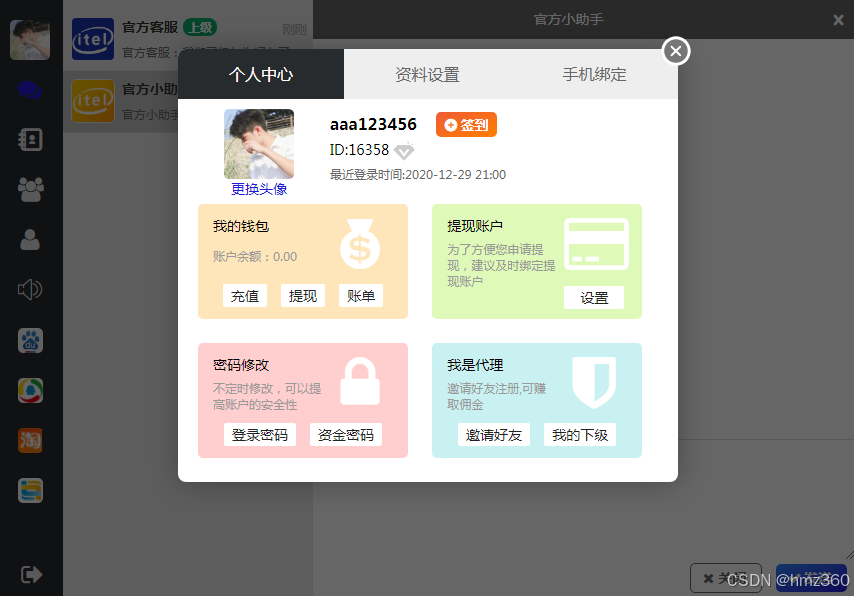854x596 pixels.
Task: Select the stacked files icon in sidebar
Action: click(x=30, y=490)
